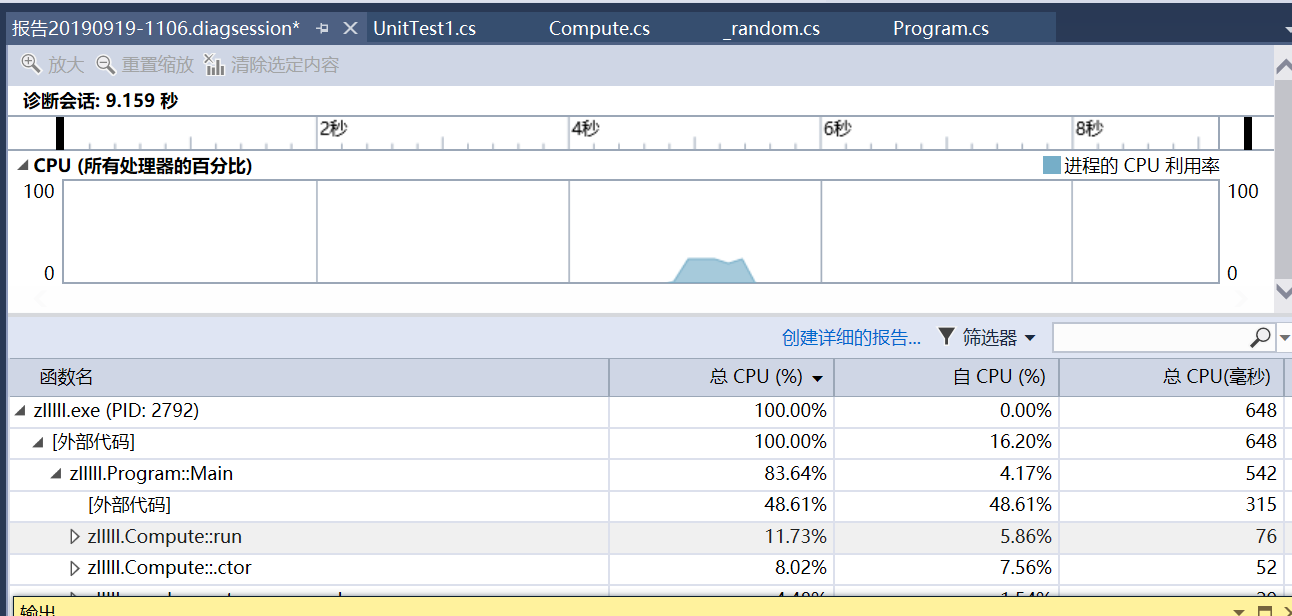
Task: Select the 报告20190919-1106.diagsession tab
Action: click(156, 29)
